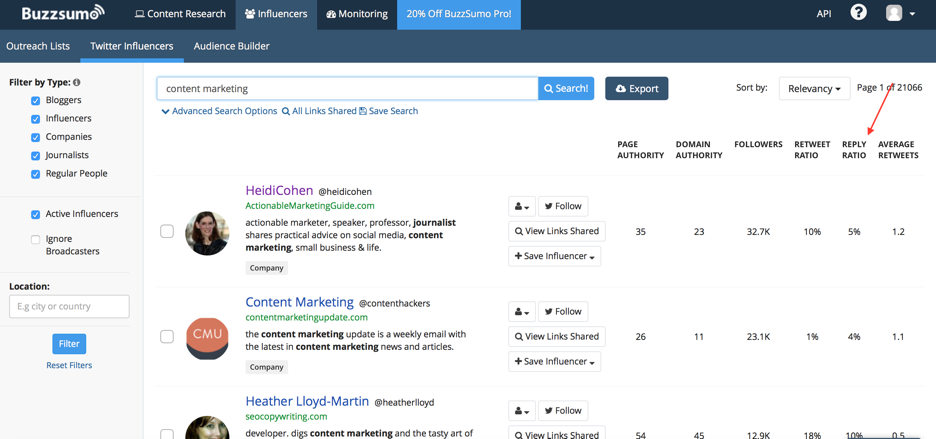Open the Sort by Relevancy dropdown
Viewport: 936px width, 439px height.
(x=814, y=88)
